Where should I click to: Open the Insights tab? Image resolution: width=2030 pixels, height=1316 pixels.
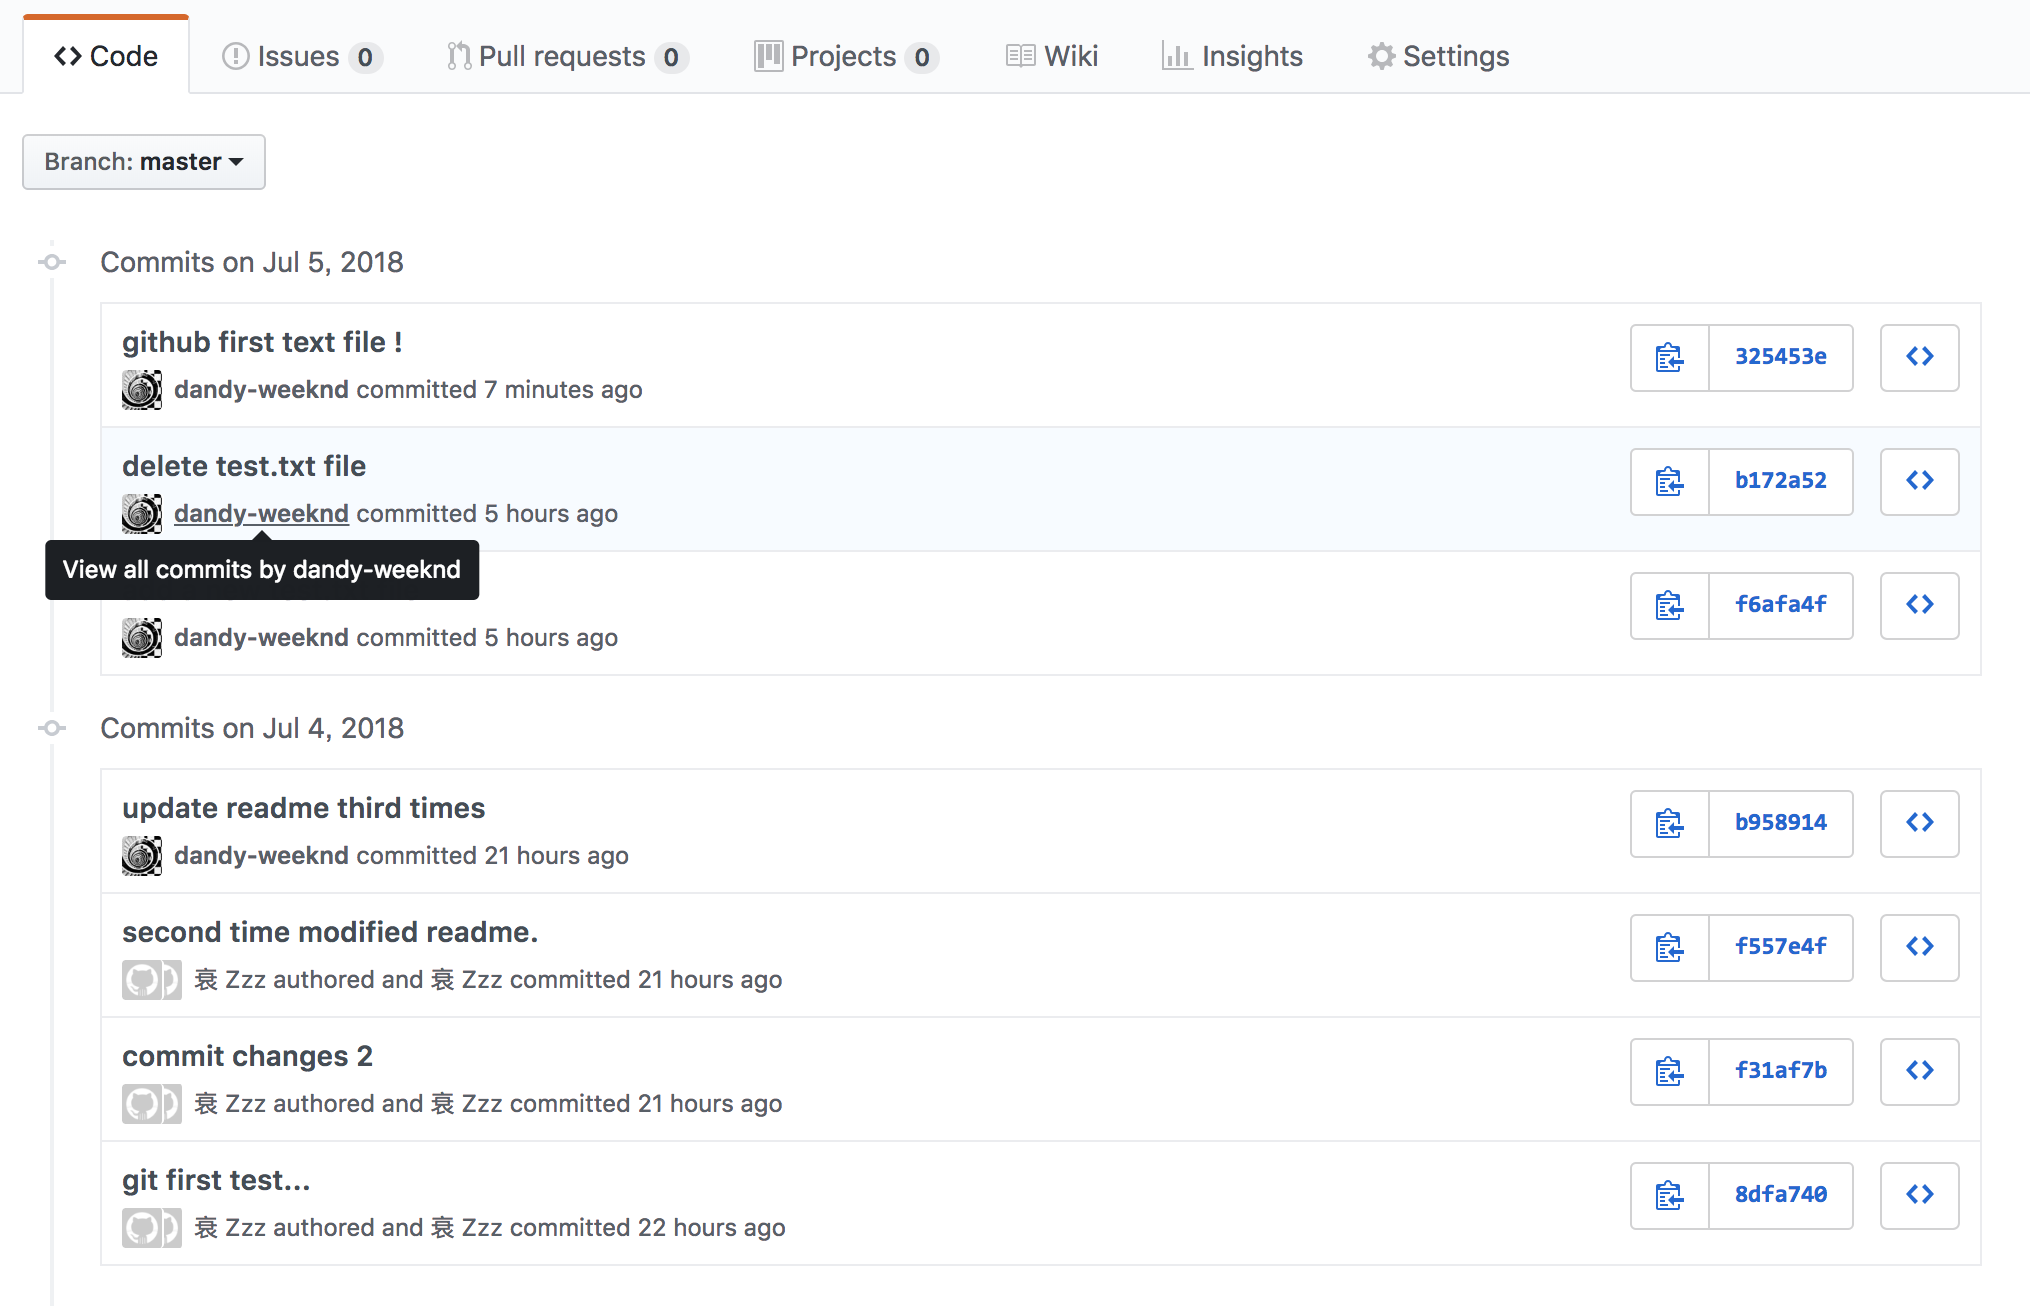(x=1233, y=56)
